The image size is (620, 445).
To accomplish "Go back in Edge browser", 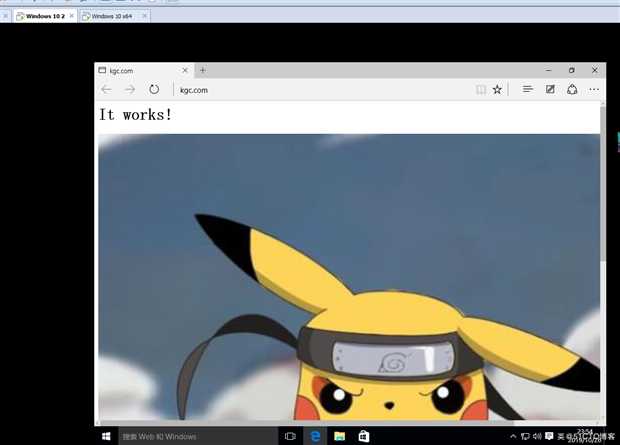I will [x=106, y=90].
